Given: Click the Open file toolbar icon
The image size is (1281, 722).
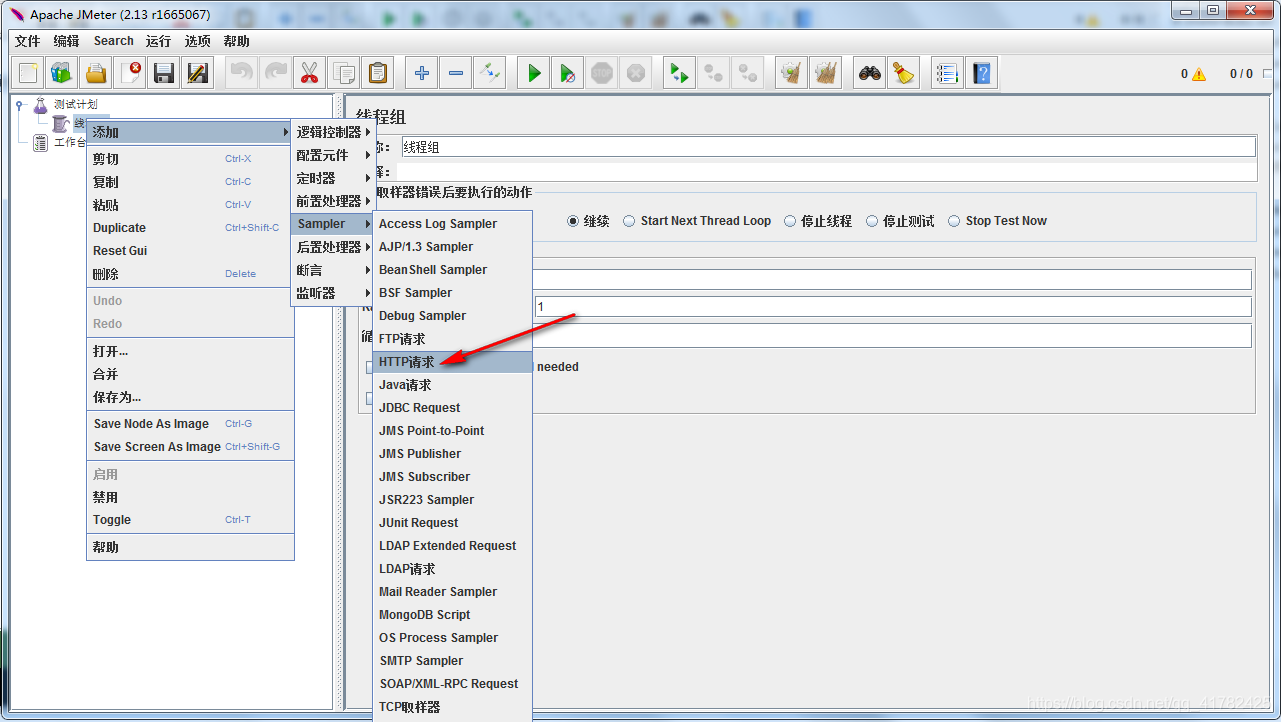Looking at the screenshot, I should (96, 73).
